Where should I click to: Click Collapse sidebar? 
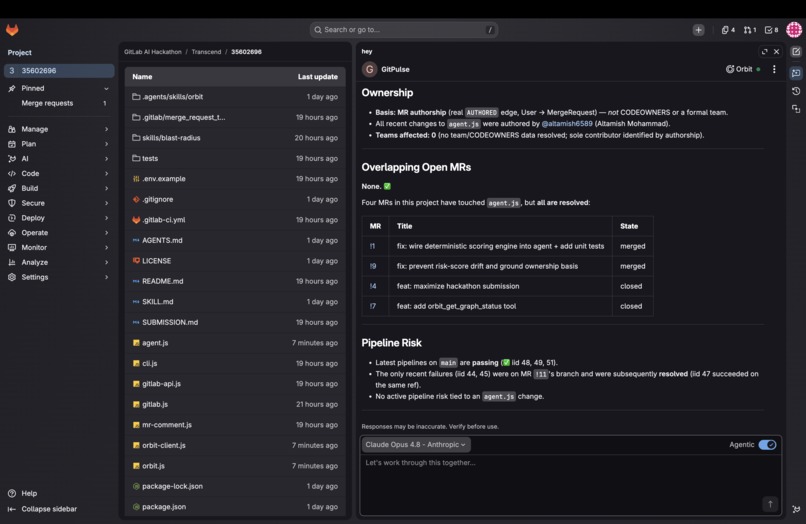[42, 509]
